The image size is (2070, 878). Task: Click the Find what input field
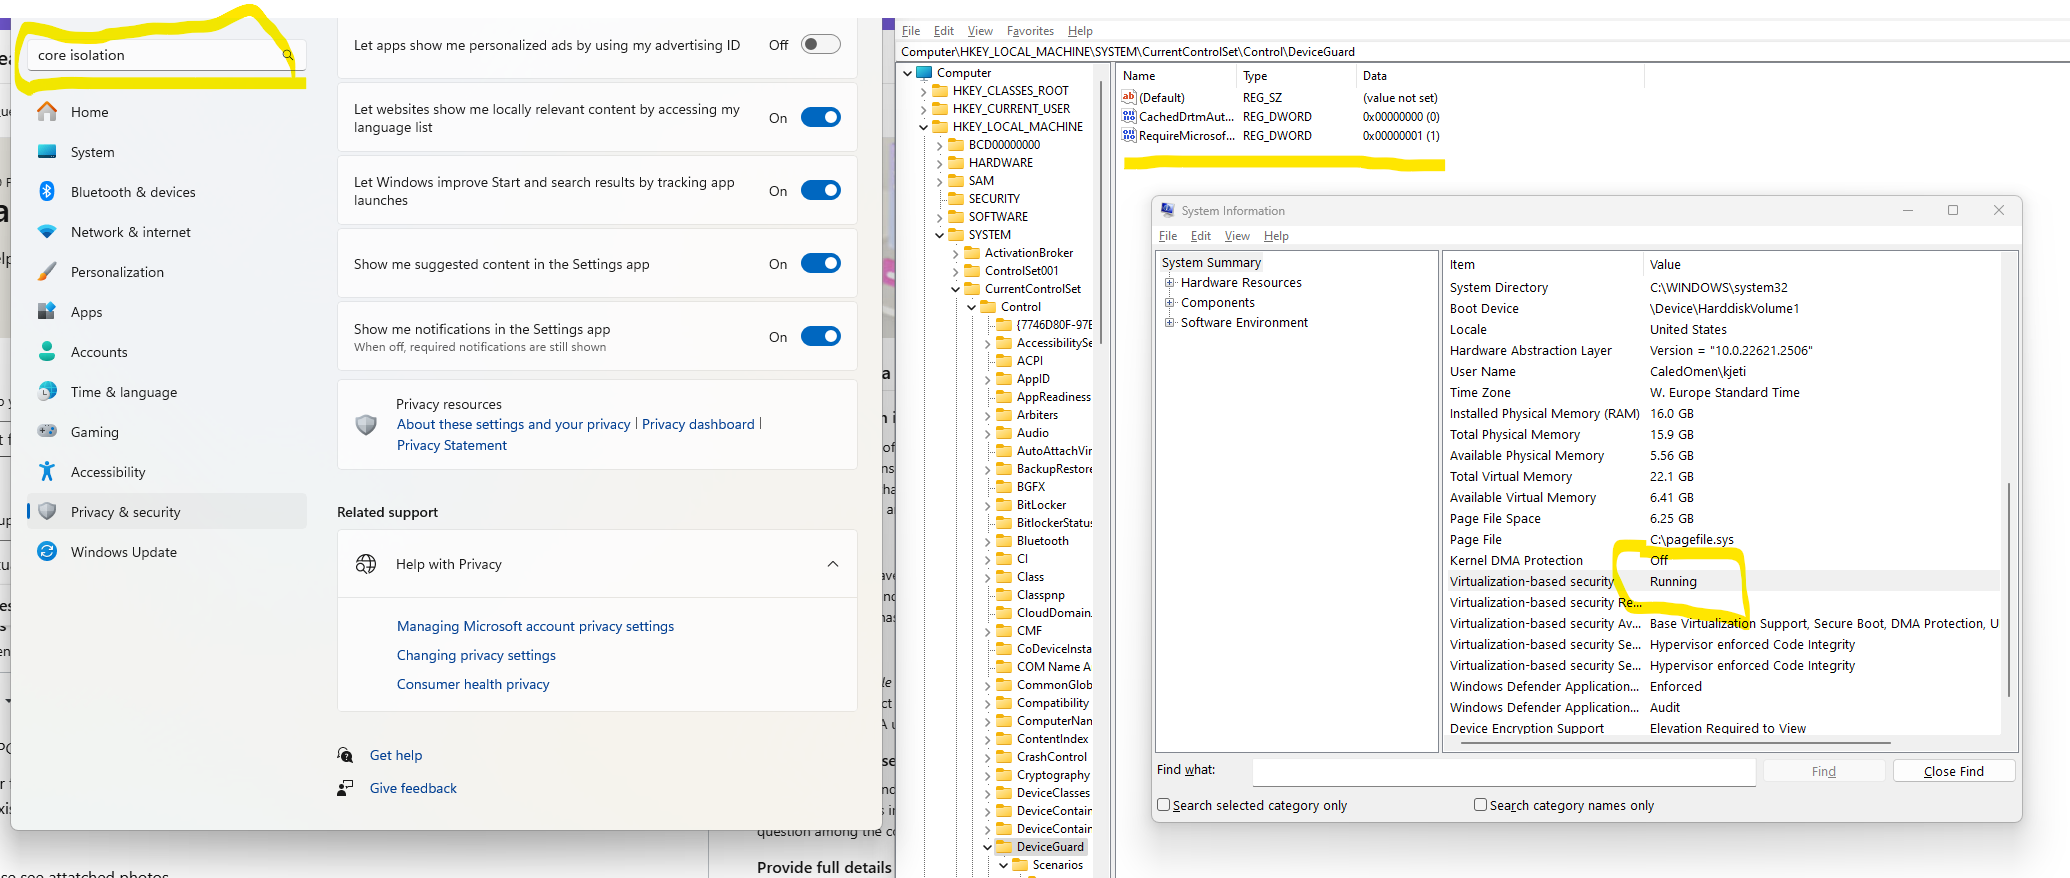point(1504,771)
